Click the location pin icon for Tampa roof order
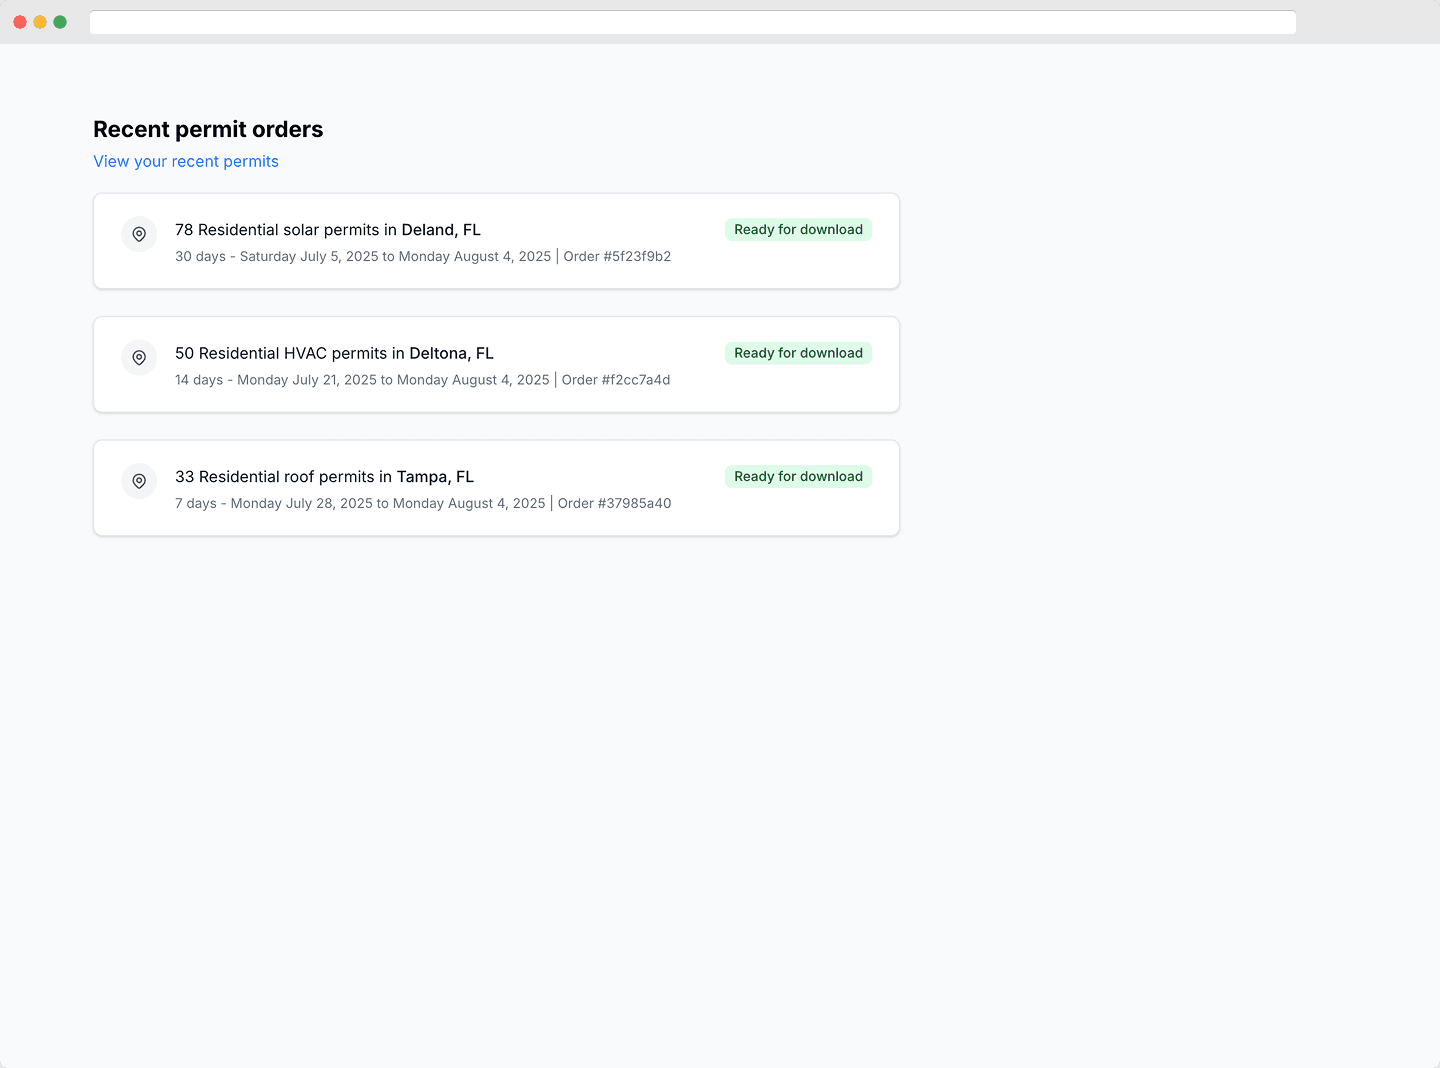Screen dimensions: 1440x1068 139,481
